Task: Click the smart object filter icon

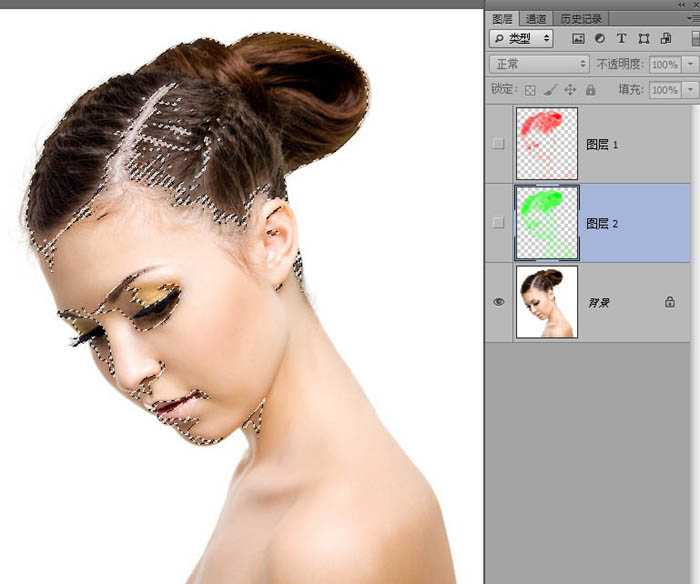Action: pos(665,38)
